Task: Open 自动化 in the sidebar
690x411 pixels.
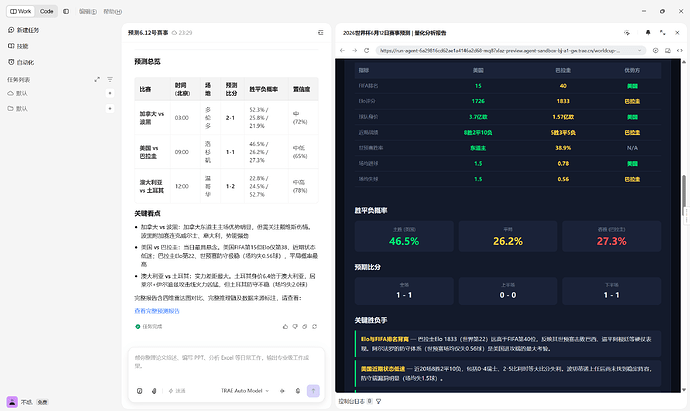Action: [21, 62]
